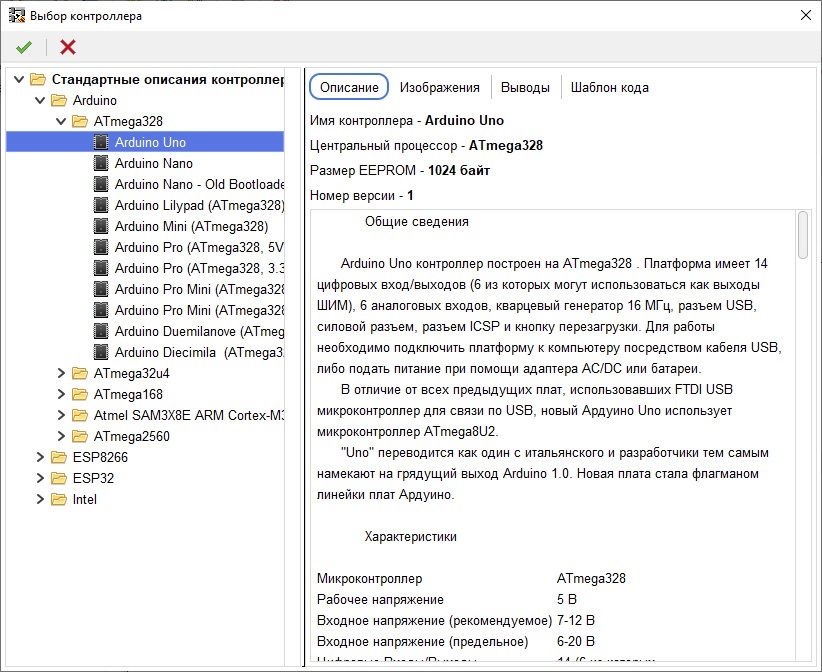Click the chip icon next to Arduino Duemilanove
The width and height of the screenshot is (822, 672).
point(101,331)
